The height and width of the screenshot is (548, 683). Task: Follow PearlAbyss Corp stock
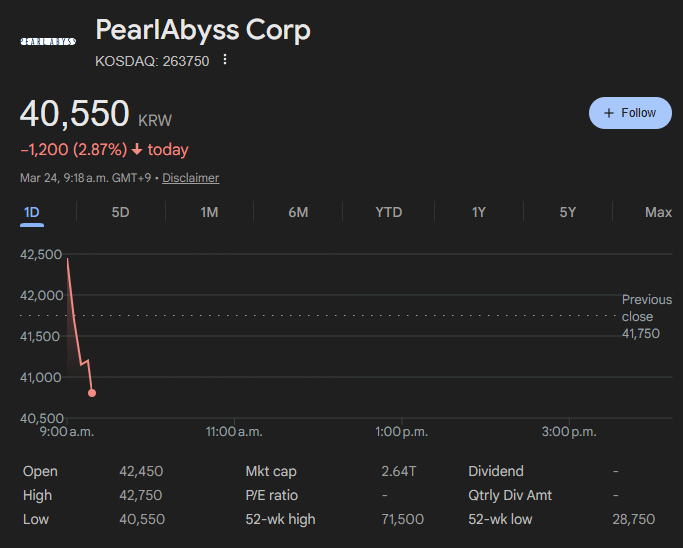(x=630, y=113)
